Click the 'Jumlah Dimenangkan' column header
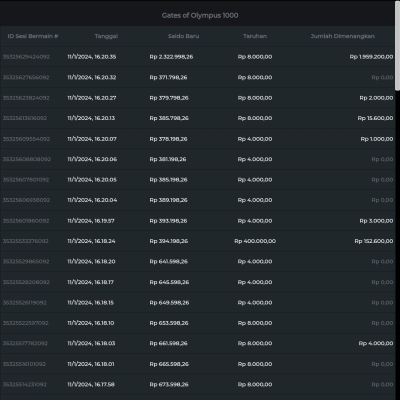The height and width of the screenshot is (400, 400). click(343, 36)
